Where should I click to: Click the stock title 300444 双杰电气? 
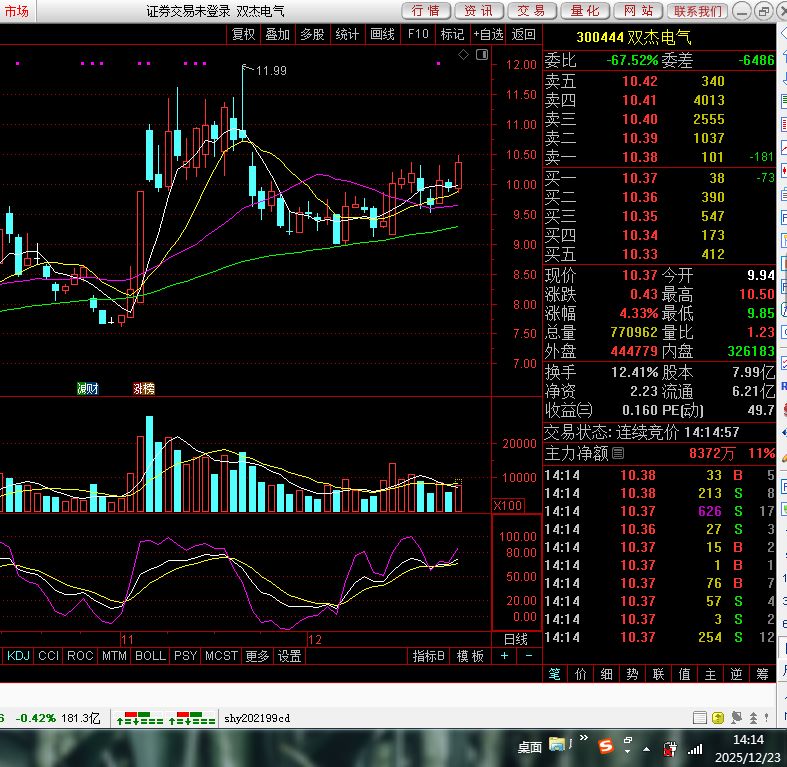tap(633, 37)
